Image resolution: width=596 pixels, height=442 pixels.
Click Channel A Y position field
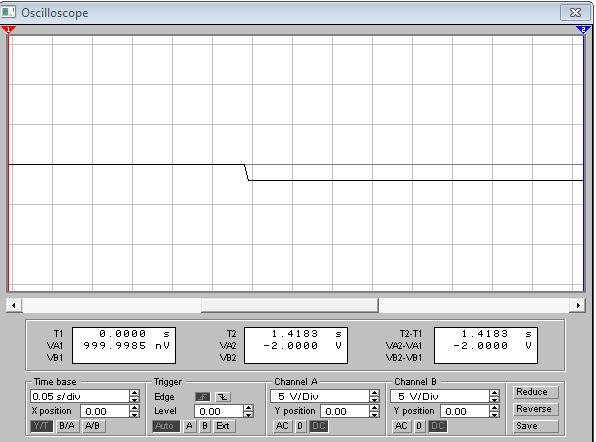[345, 411]
